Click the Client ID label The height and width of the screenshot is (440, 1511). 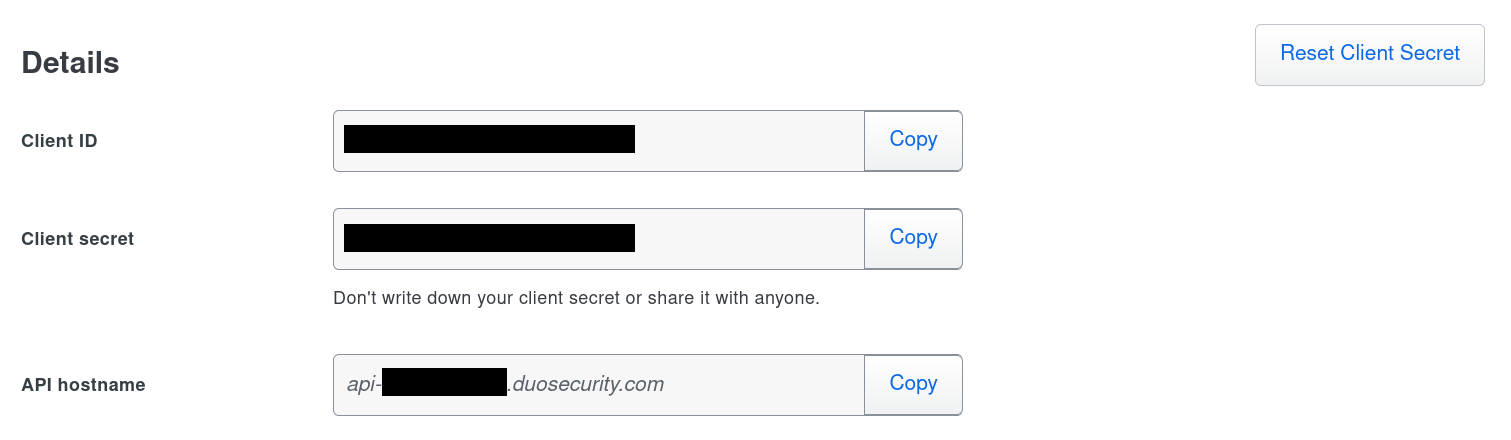pyautogui.click(x=59, y=141)
